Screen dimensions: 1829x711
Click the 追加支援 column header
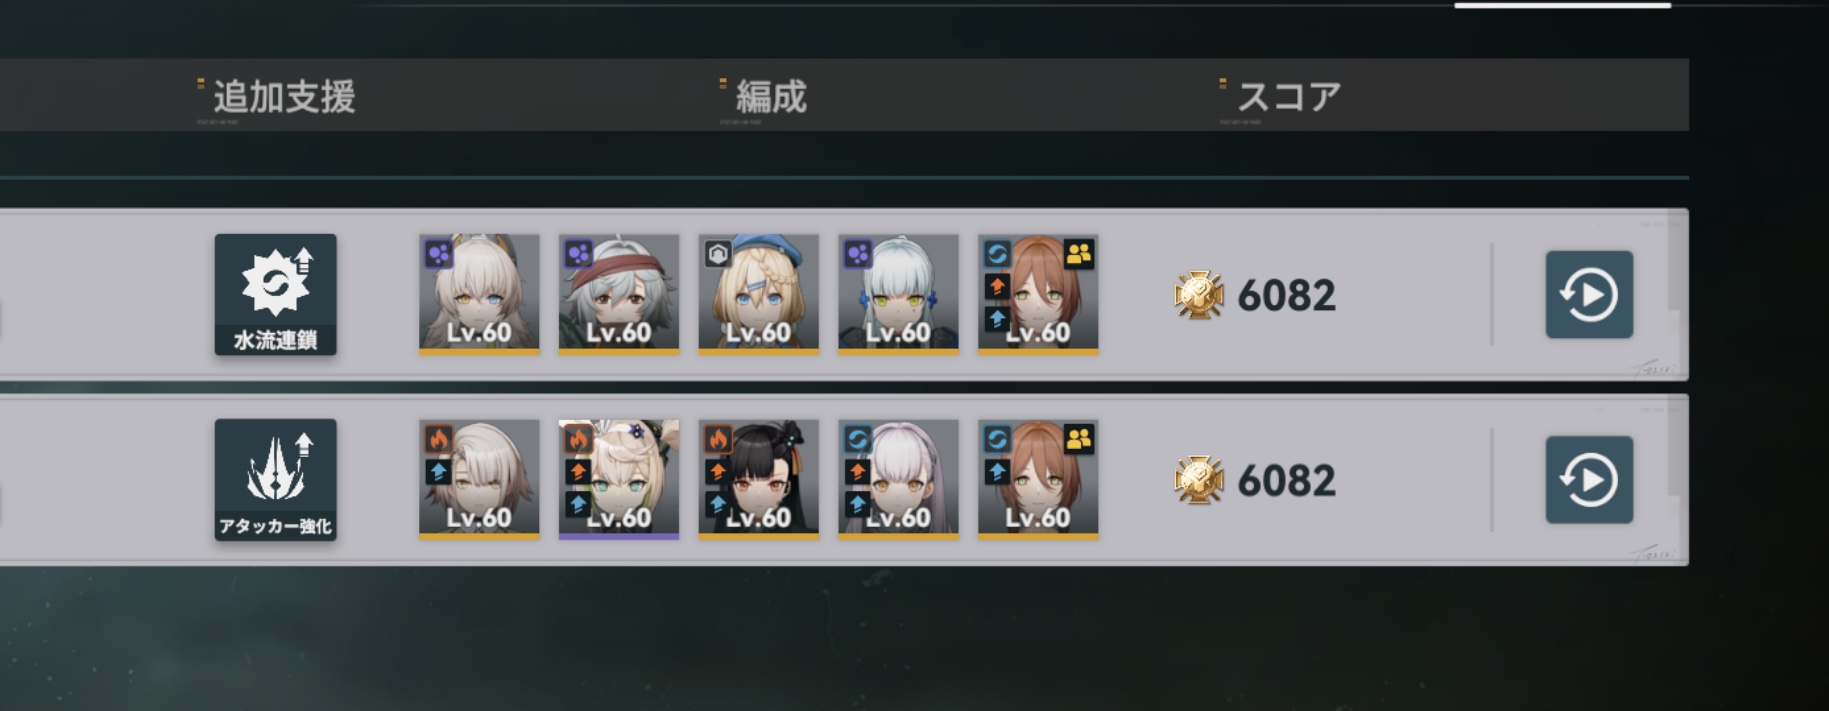[284, 97]
